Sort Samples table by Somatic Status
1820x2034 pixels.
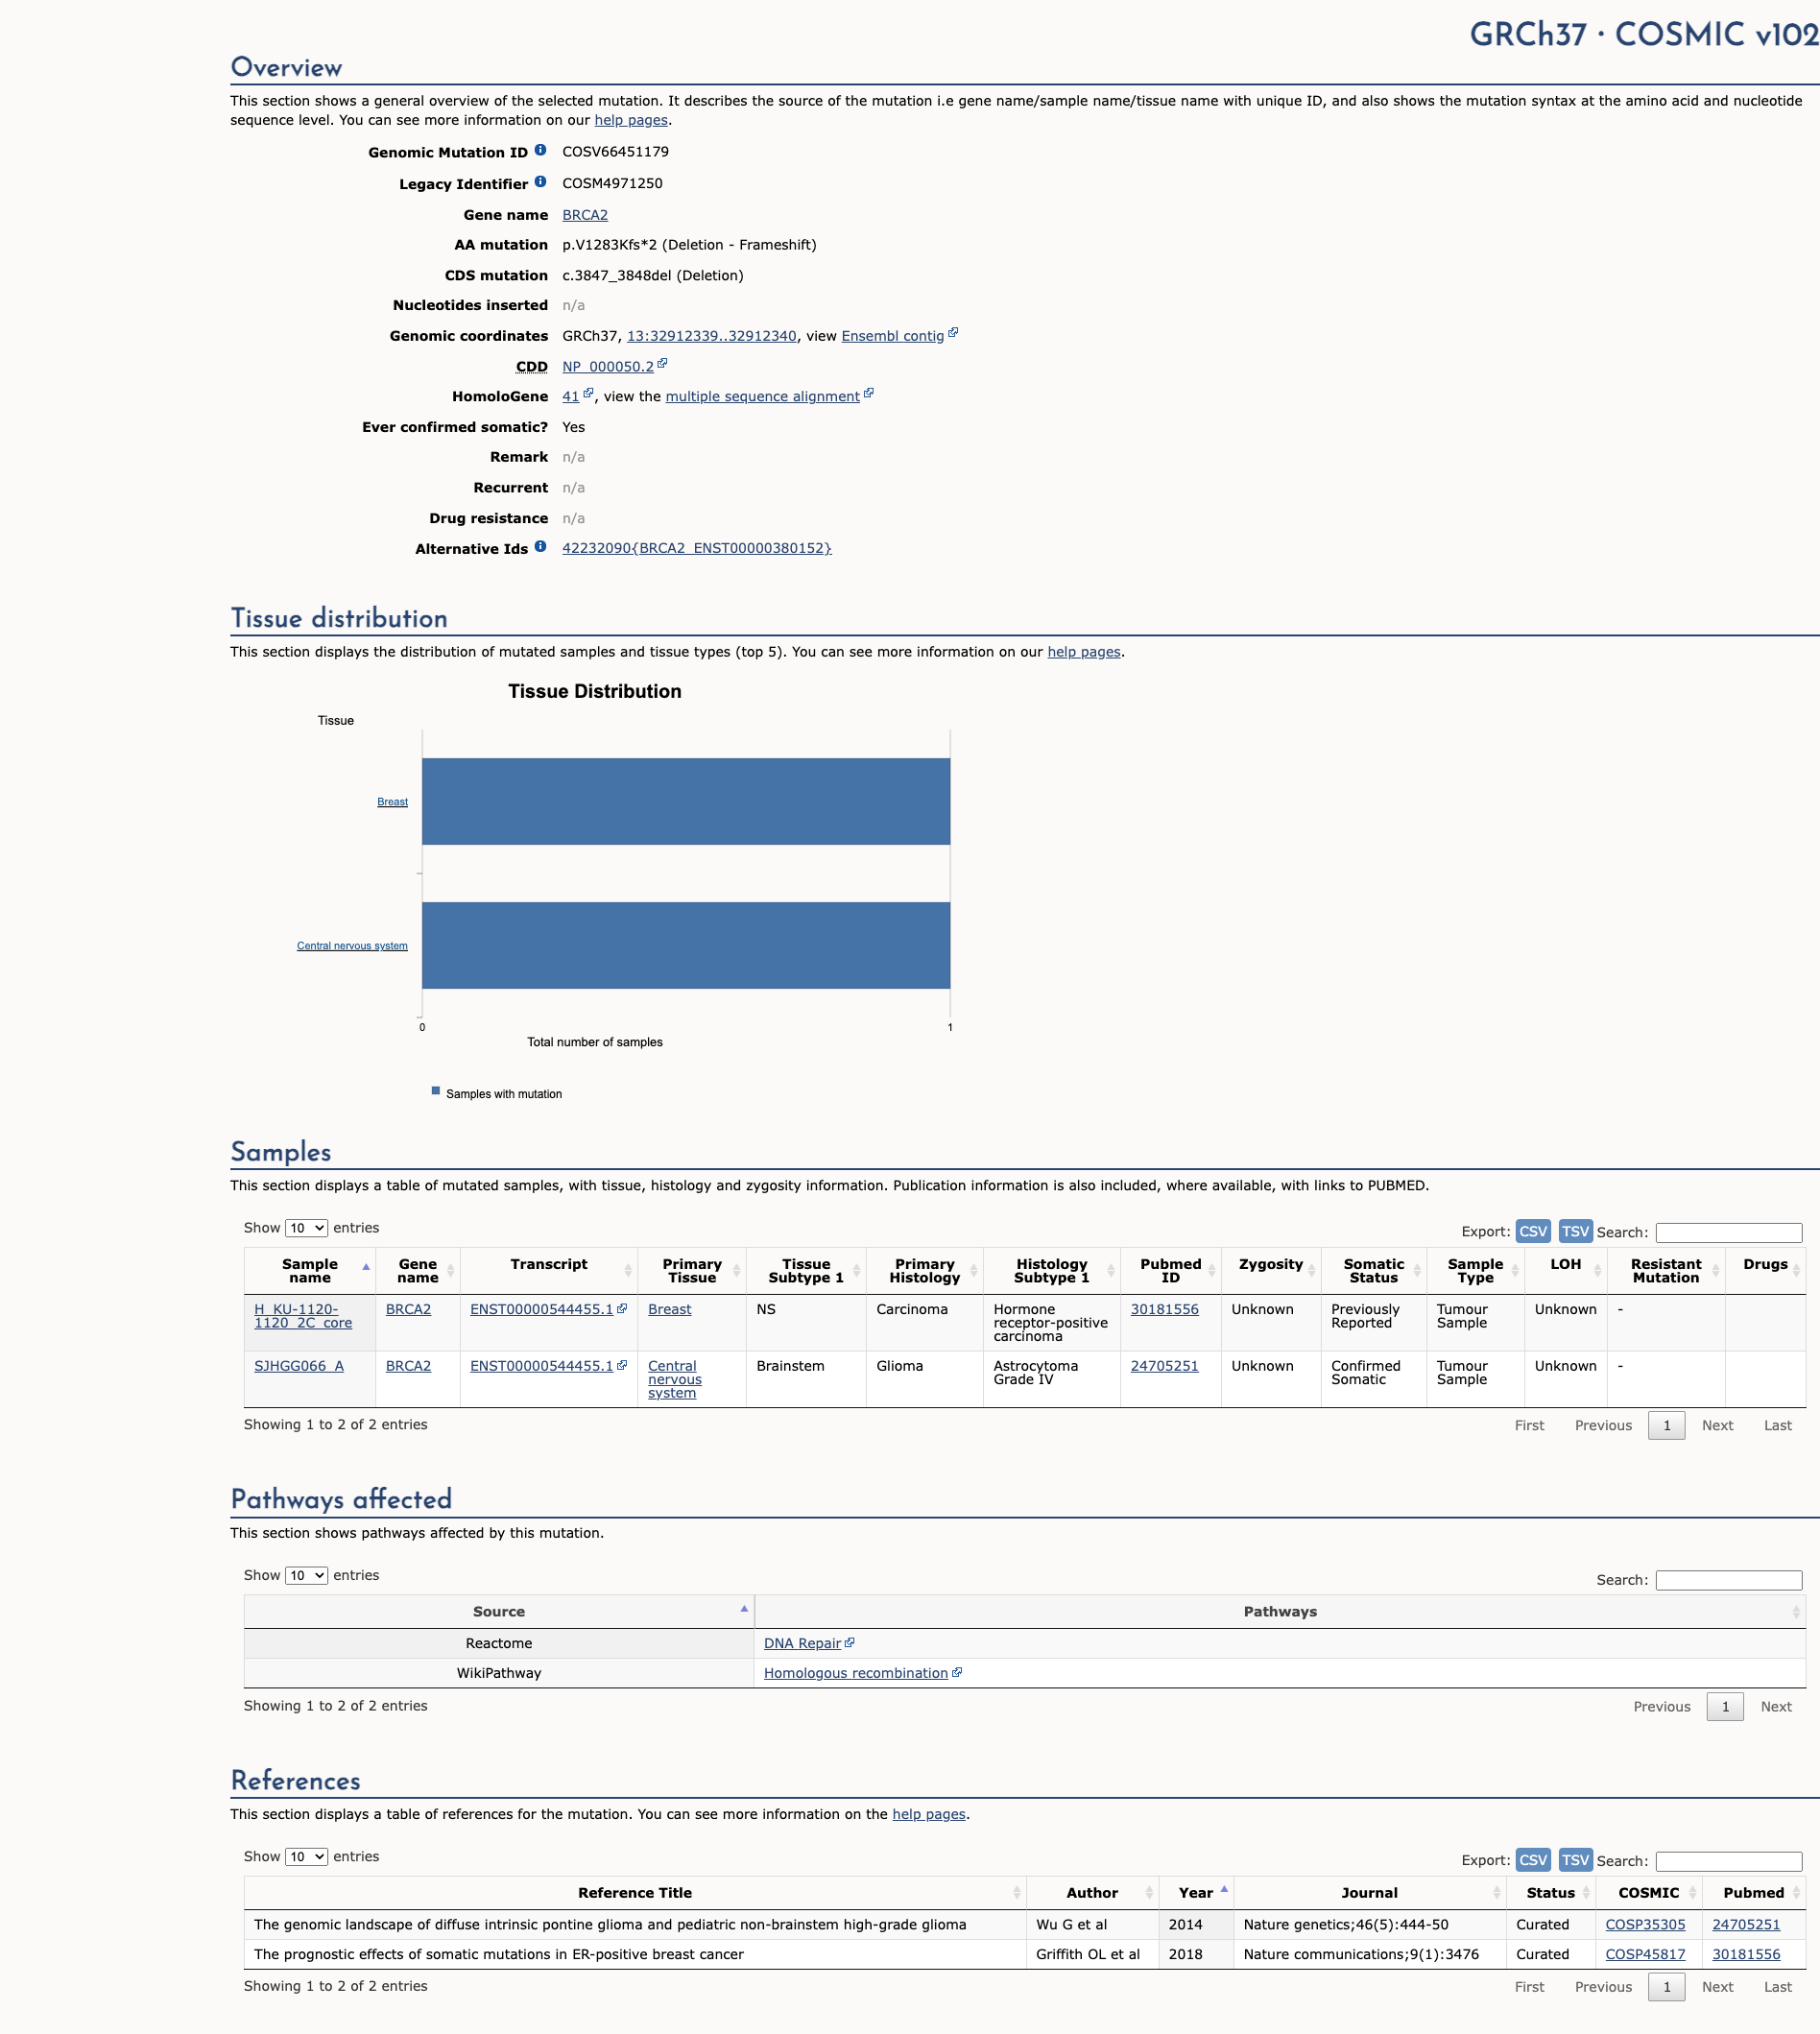(x=1374, y=1271)
